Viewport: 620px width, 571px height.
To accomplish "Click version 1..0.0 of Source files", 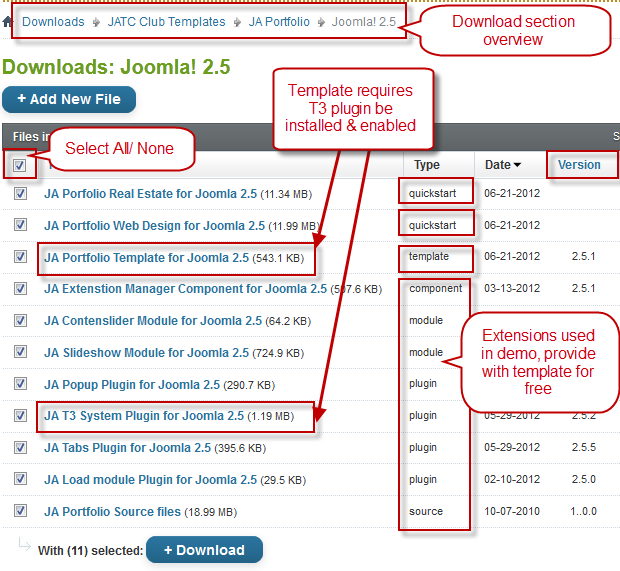I will point(584,511).
